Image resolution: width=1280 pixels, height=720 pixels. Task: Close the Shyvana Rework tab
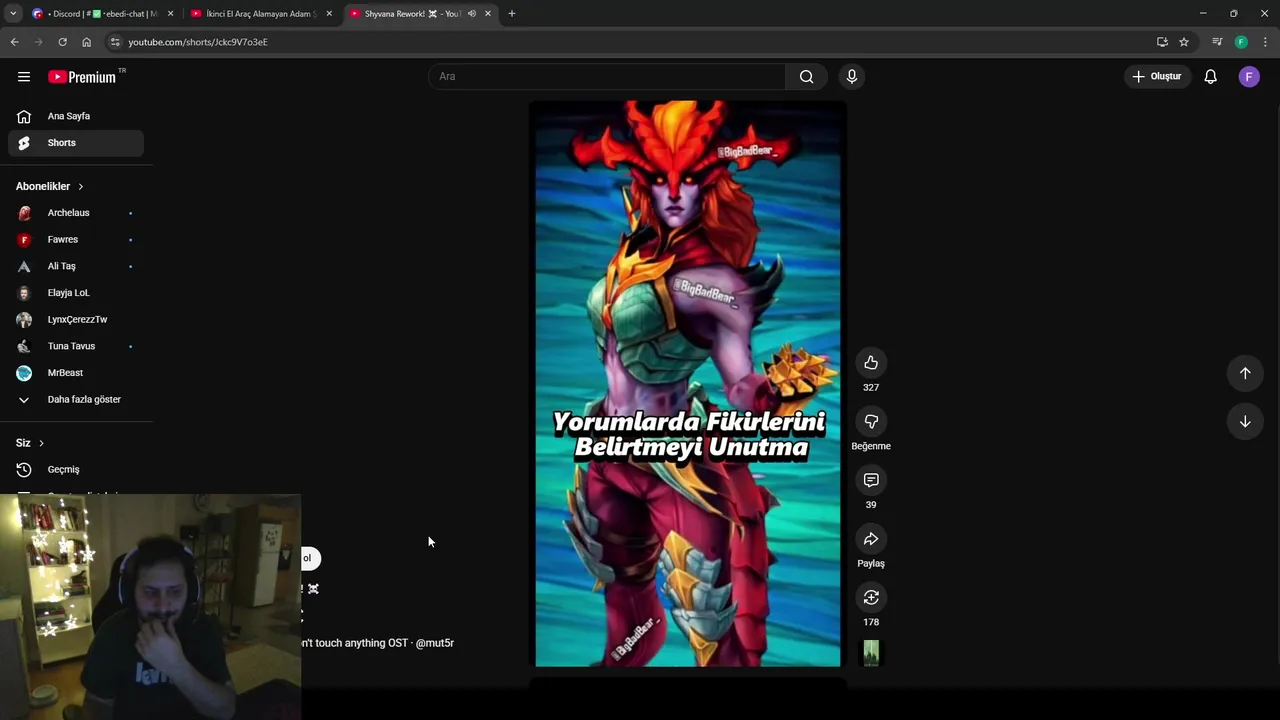[x=488, y=14]
